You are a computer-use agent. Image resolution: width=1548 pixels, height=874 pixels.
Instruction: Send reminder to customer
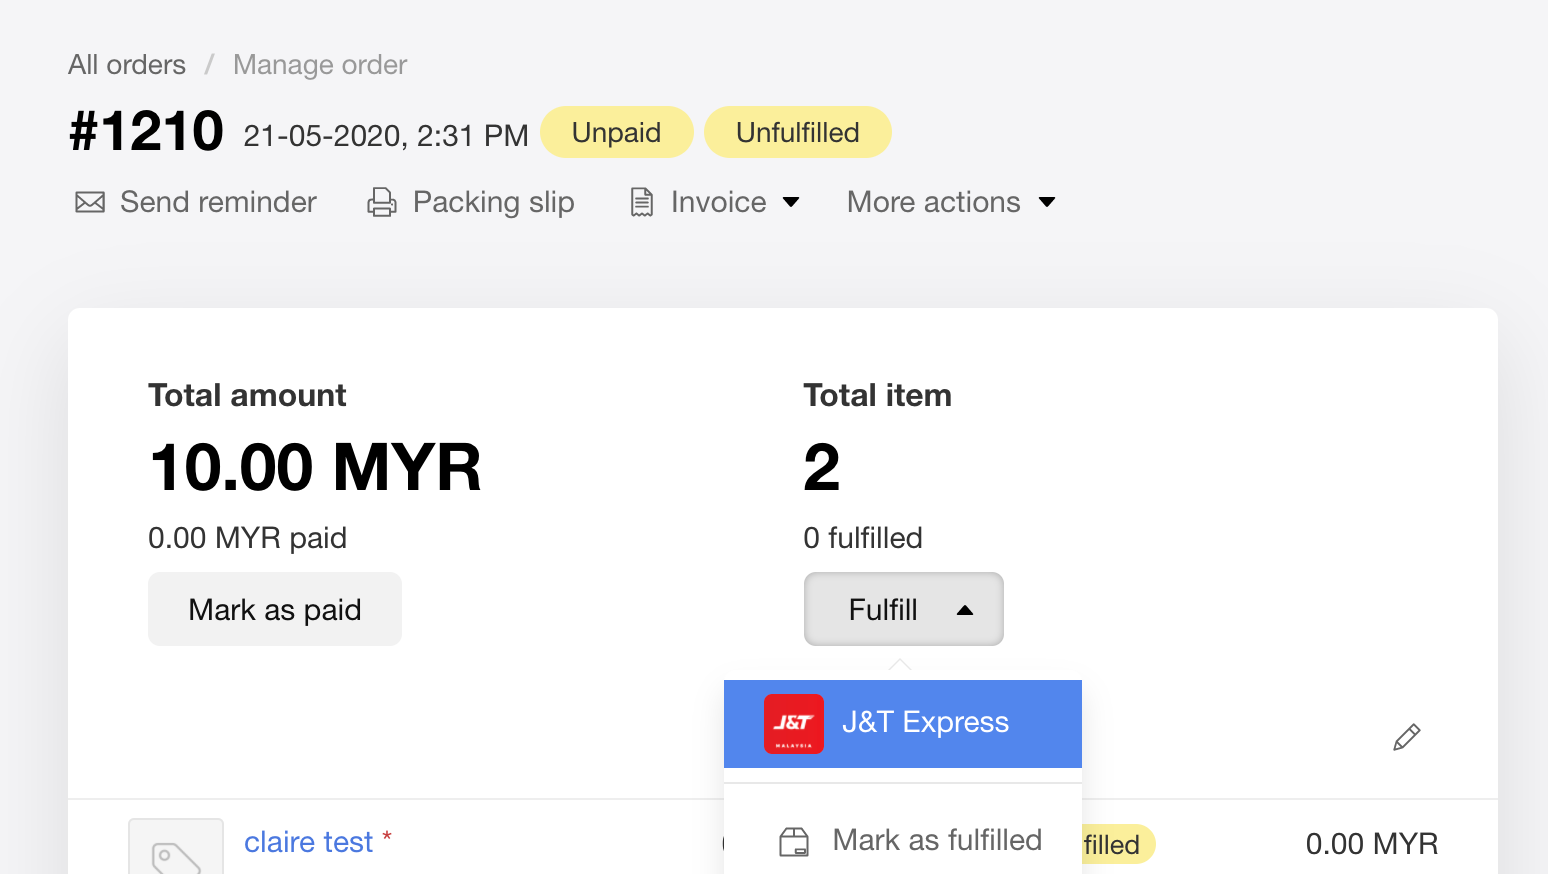(196, 202)
